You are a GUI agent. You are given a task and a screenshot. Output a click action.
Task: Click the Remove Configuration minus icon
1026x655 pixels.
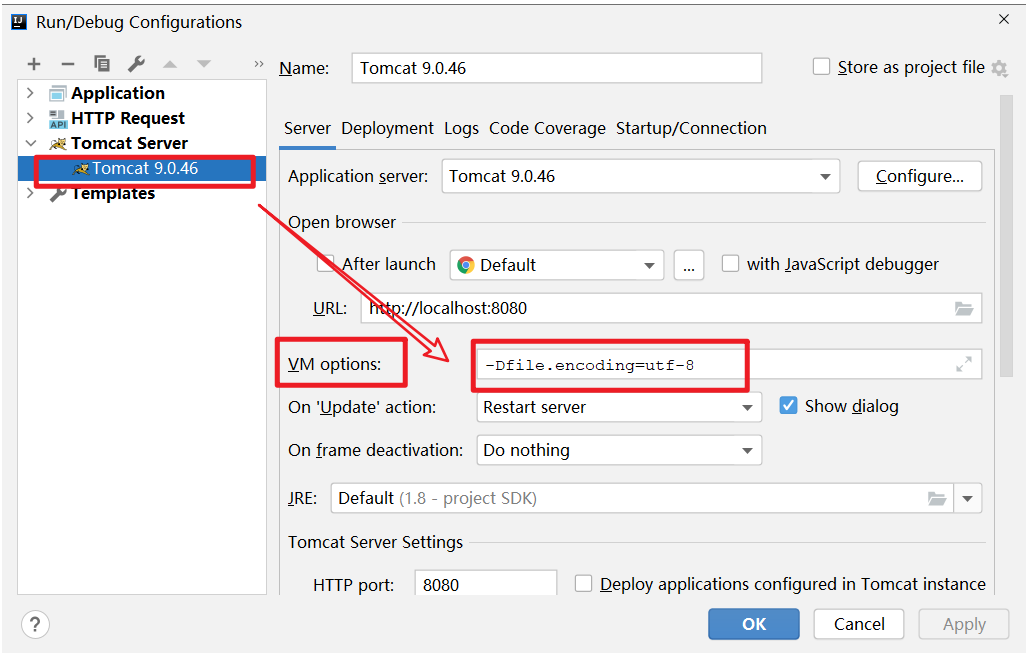coord(68,64)
